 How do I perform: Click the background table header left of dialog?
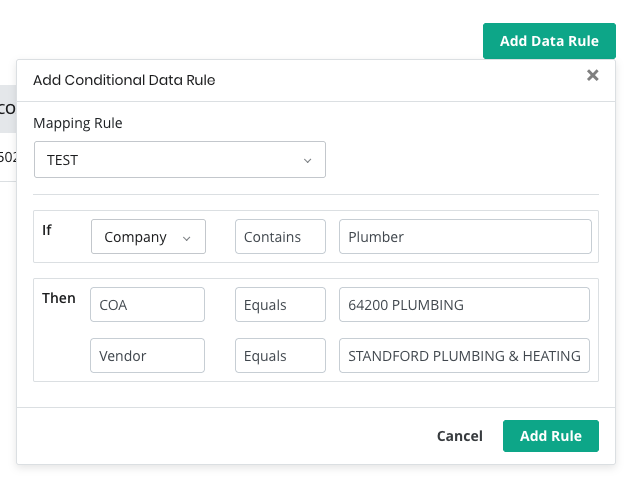point(7,109)
